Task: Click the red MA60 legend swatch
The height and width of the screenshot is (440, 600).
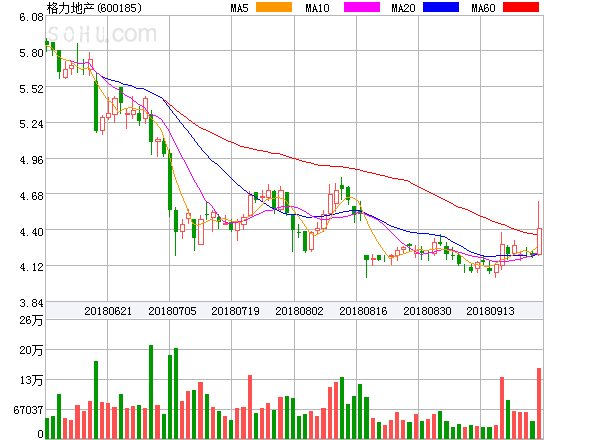Action: [521, 7]
